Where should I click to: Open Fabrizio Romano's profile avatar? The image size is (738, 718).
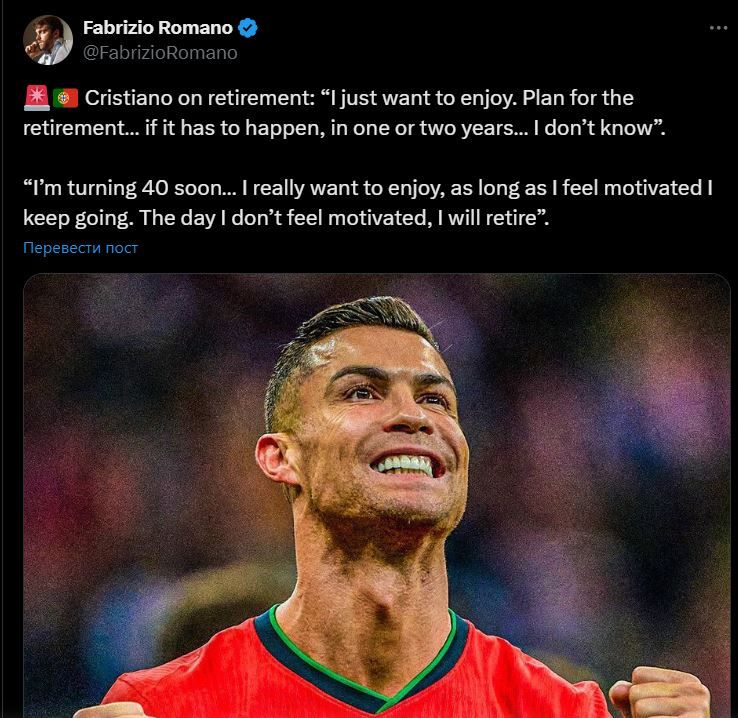(x=48, y=40)
